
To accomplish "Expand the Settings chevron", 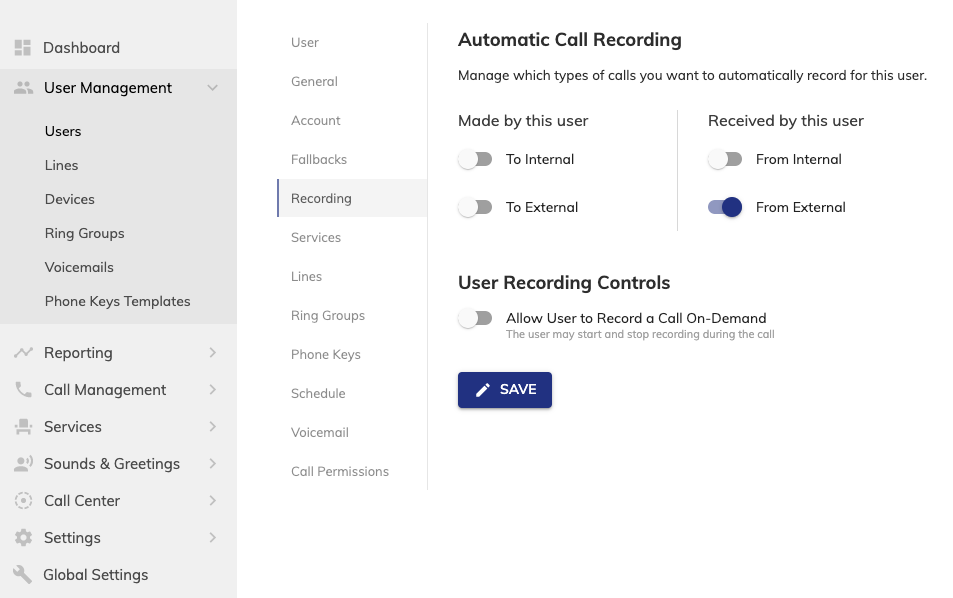I will click(212, 538).
